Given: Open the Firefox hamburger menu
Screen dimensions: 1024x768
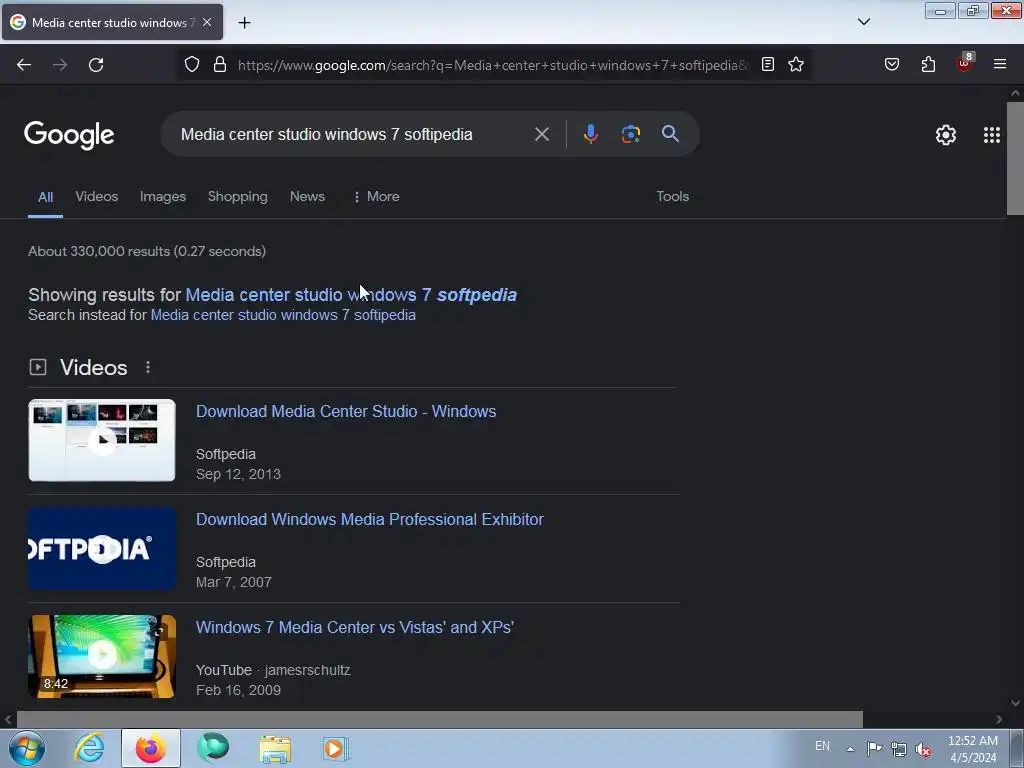Looking at the screenshot, I should click(1000, 64).
